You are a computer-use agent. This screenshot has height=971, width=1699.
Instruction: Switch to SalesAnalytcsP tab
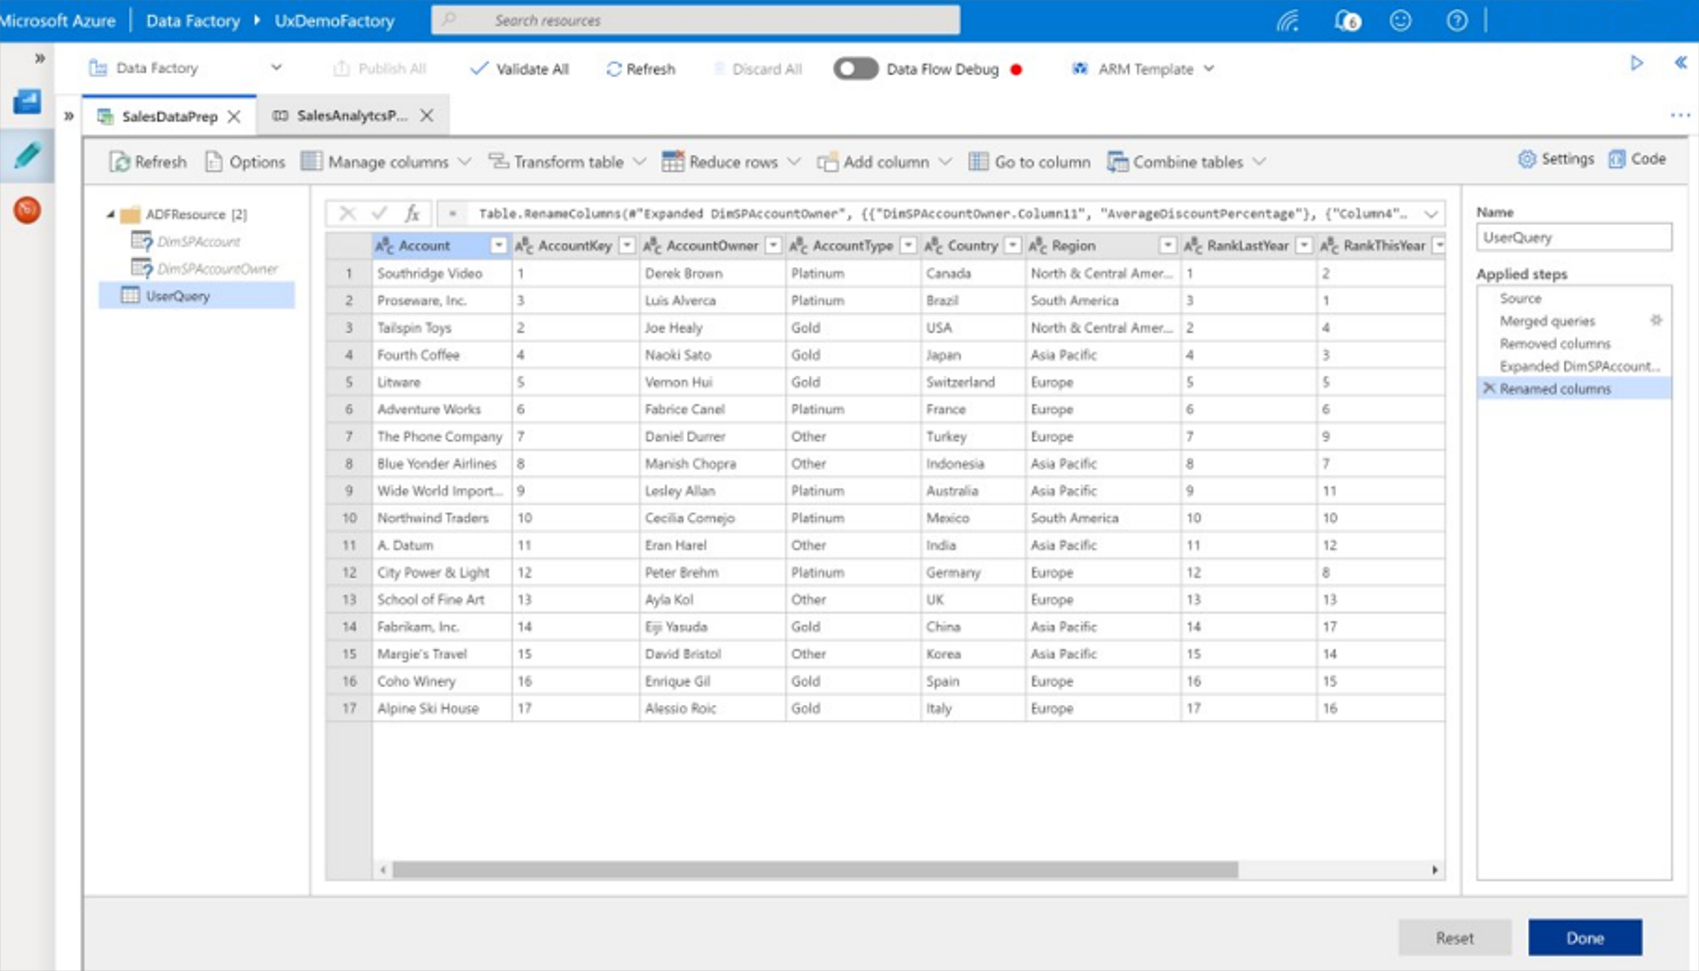[x=351, y=116]
